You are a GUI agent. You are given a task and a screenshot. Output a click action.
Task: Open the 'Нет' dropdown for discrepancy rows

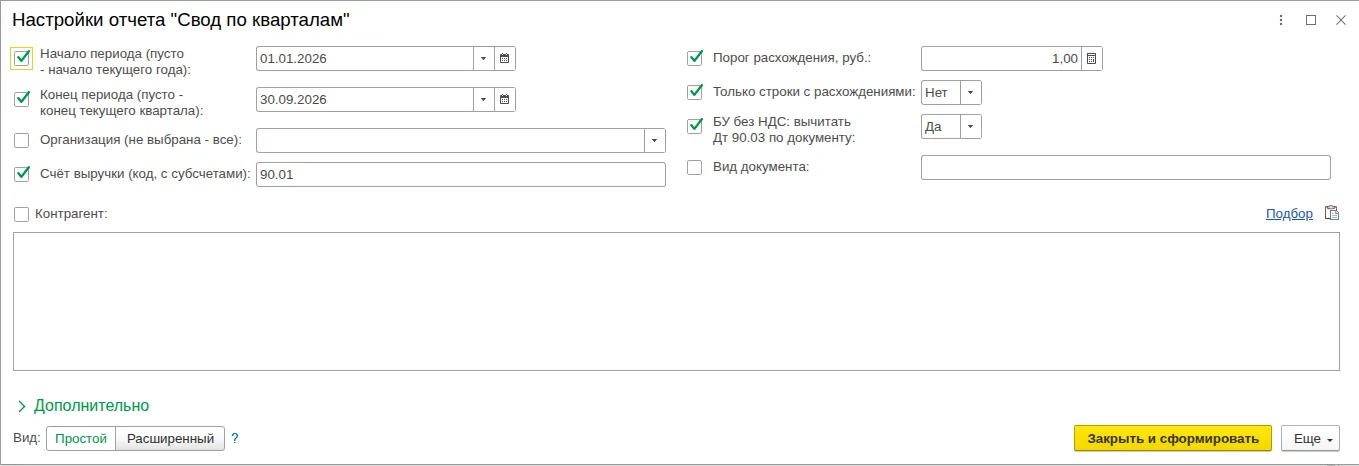(x=971, y=92)
